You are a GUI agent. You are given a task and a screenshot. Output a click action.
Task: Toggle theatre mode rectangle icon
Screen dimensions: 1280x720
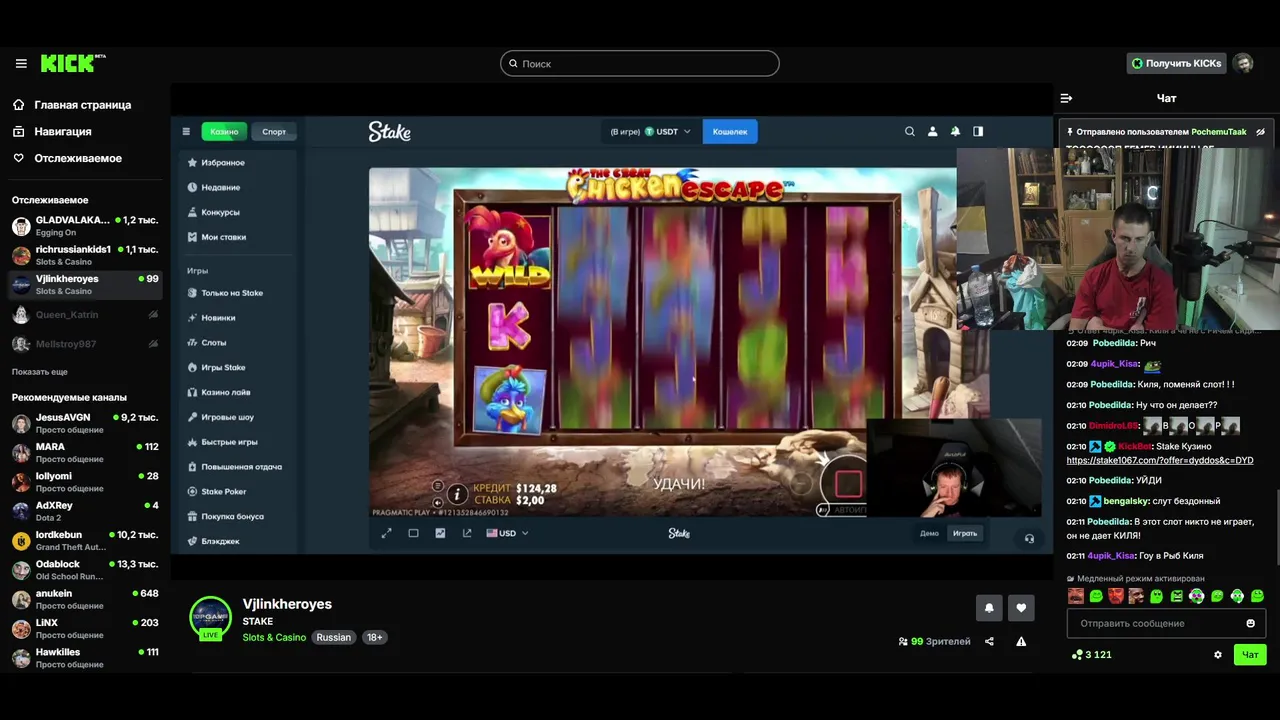tap(413, 533)
